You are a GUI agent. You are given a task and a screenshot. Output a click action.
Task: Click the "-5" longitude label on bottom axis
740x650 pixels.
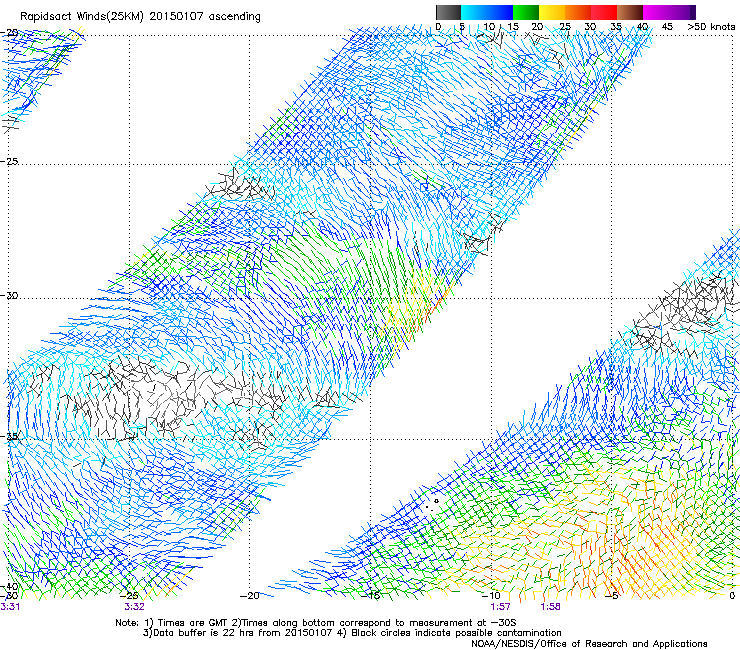pyautogui.click(x=612, y=596)
